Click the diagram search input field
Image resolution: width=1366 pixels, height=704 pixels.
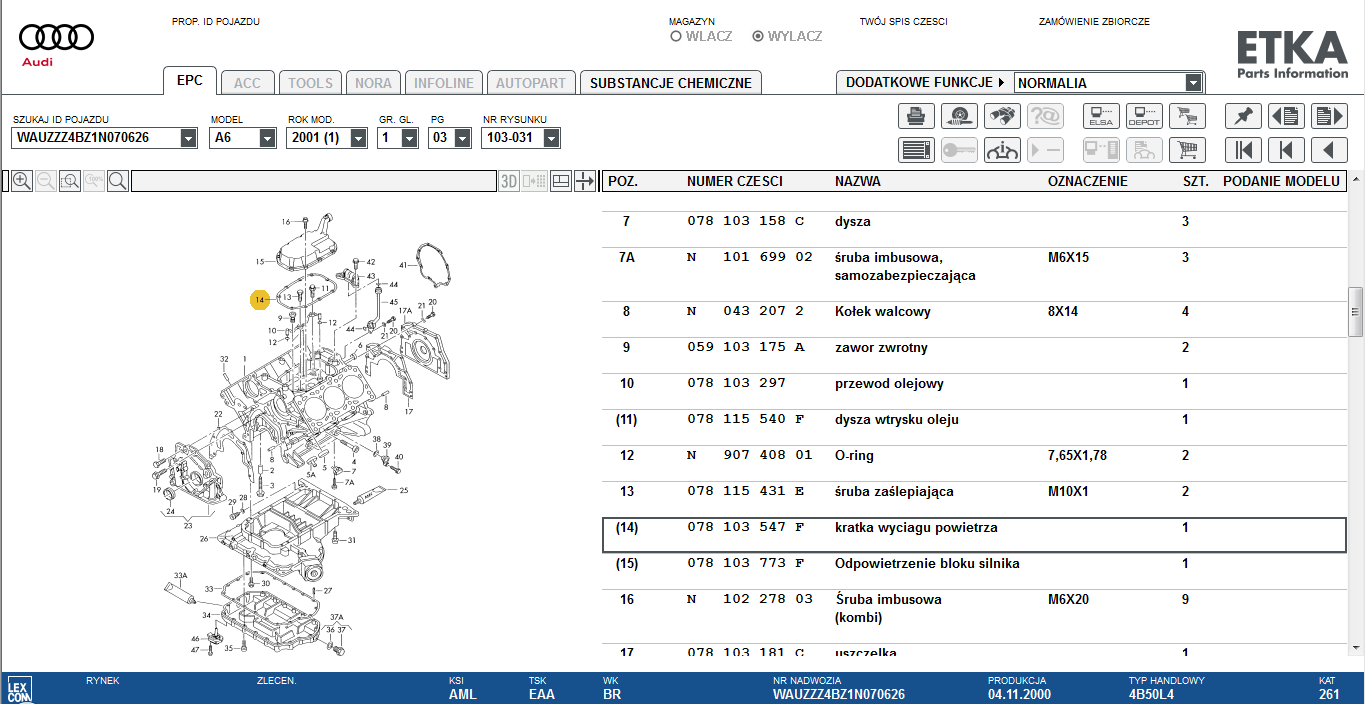point(314,181)
